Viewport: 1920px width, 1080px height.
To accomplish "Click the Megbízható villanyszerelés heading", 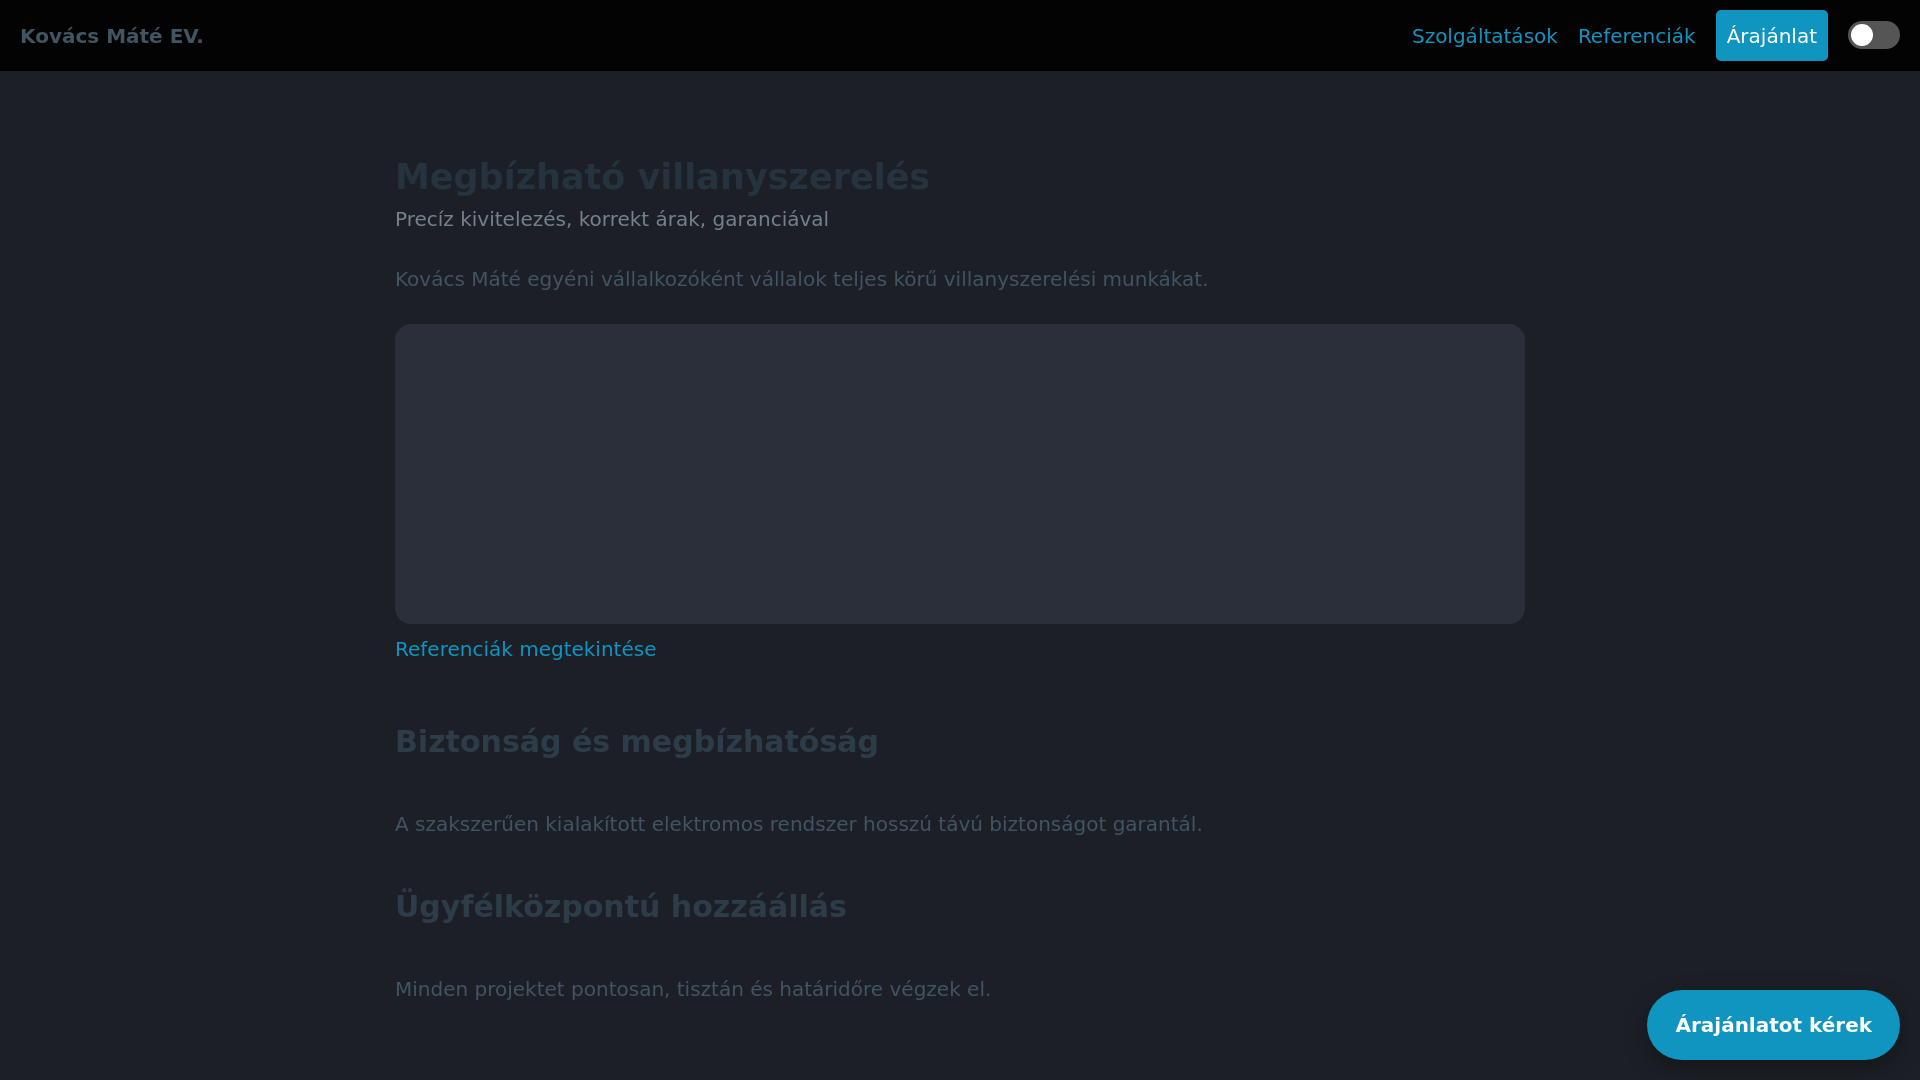I will pyautogui.click(x=662, y=177).
